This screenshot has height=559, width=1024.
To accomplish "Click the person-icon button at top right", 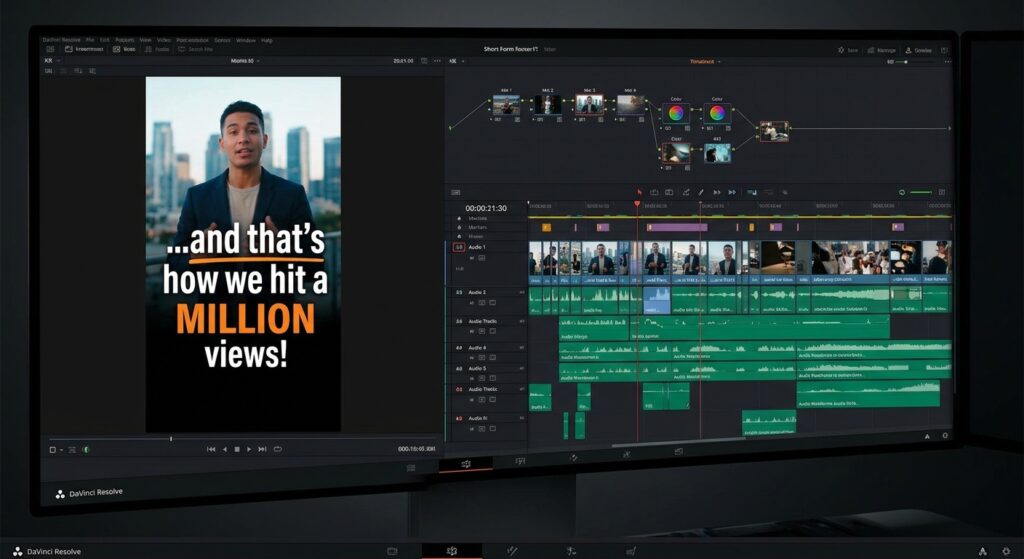I will (918, 50).
